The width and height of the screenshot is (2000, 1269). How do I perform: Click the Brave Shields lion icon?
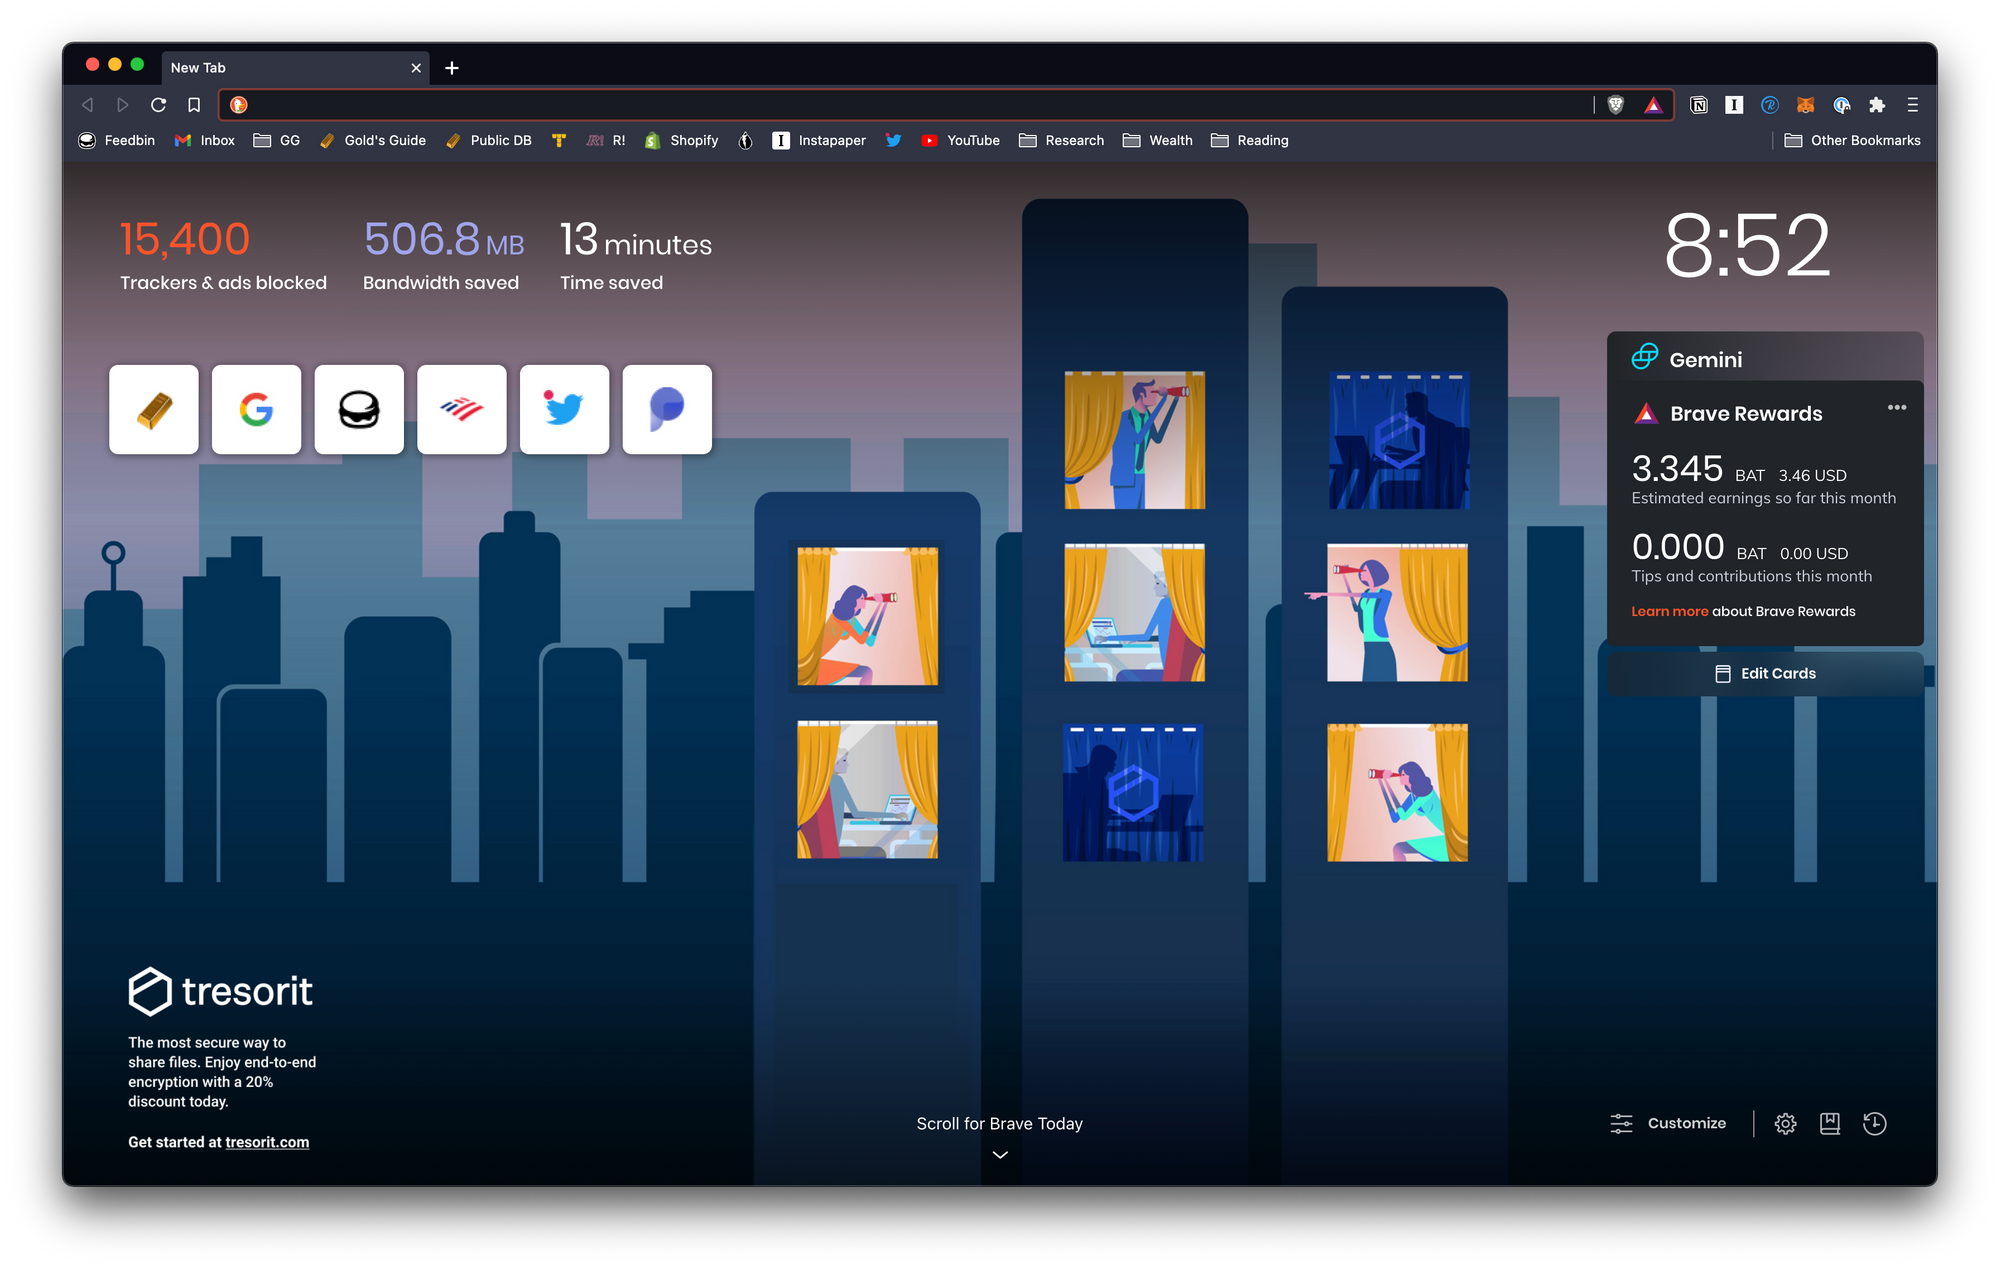[x=1615, y=105]
